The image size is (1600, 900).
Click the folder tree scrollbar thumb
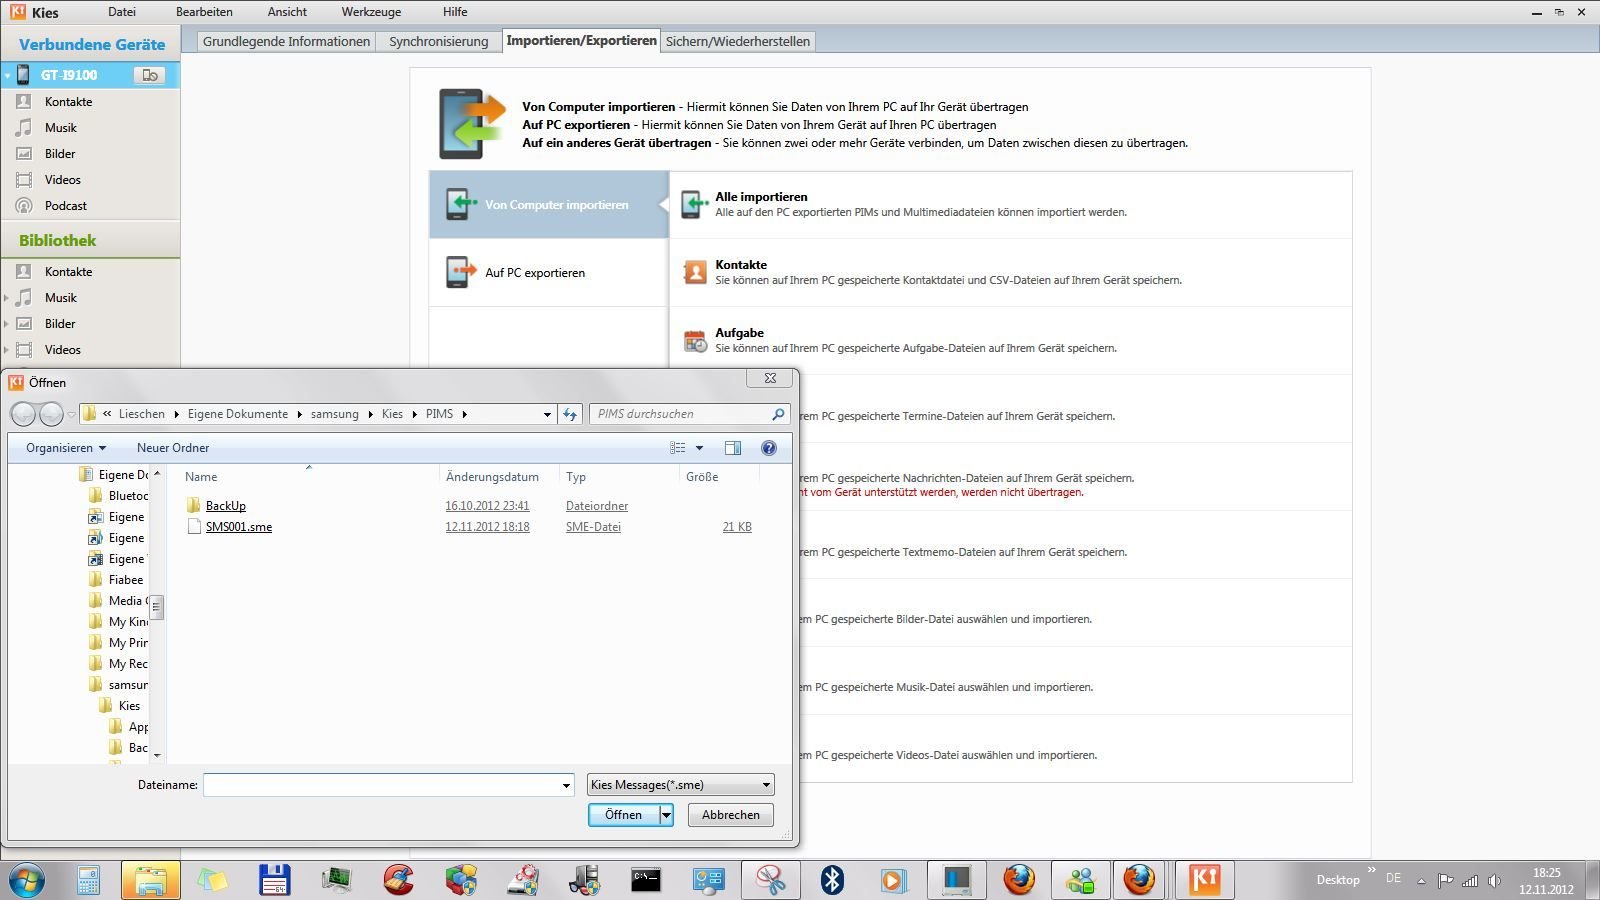[x=157, y=607]
